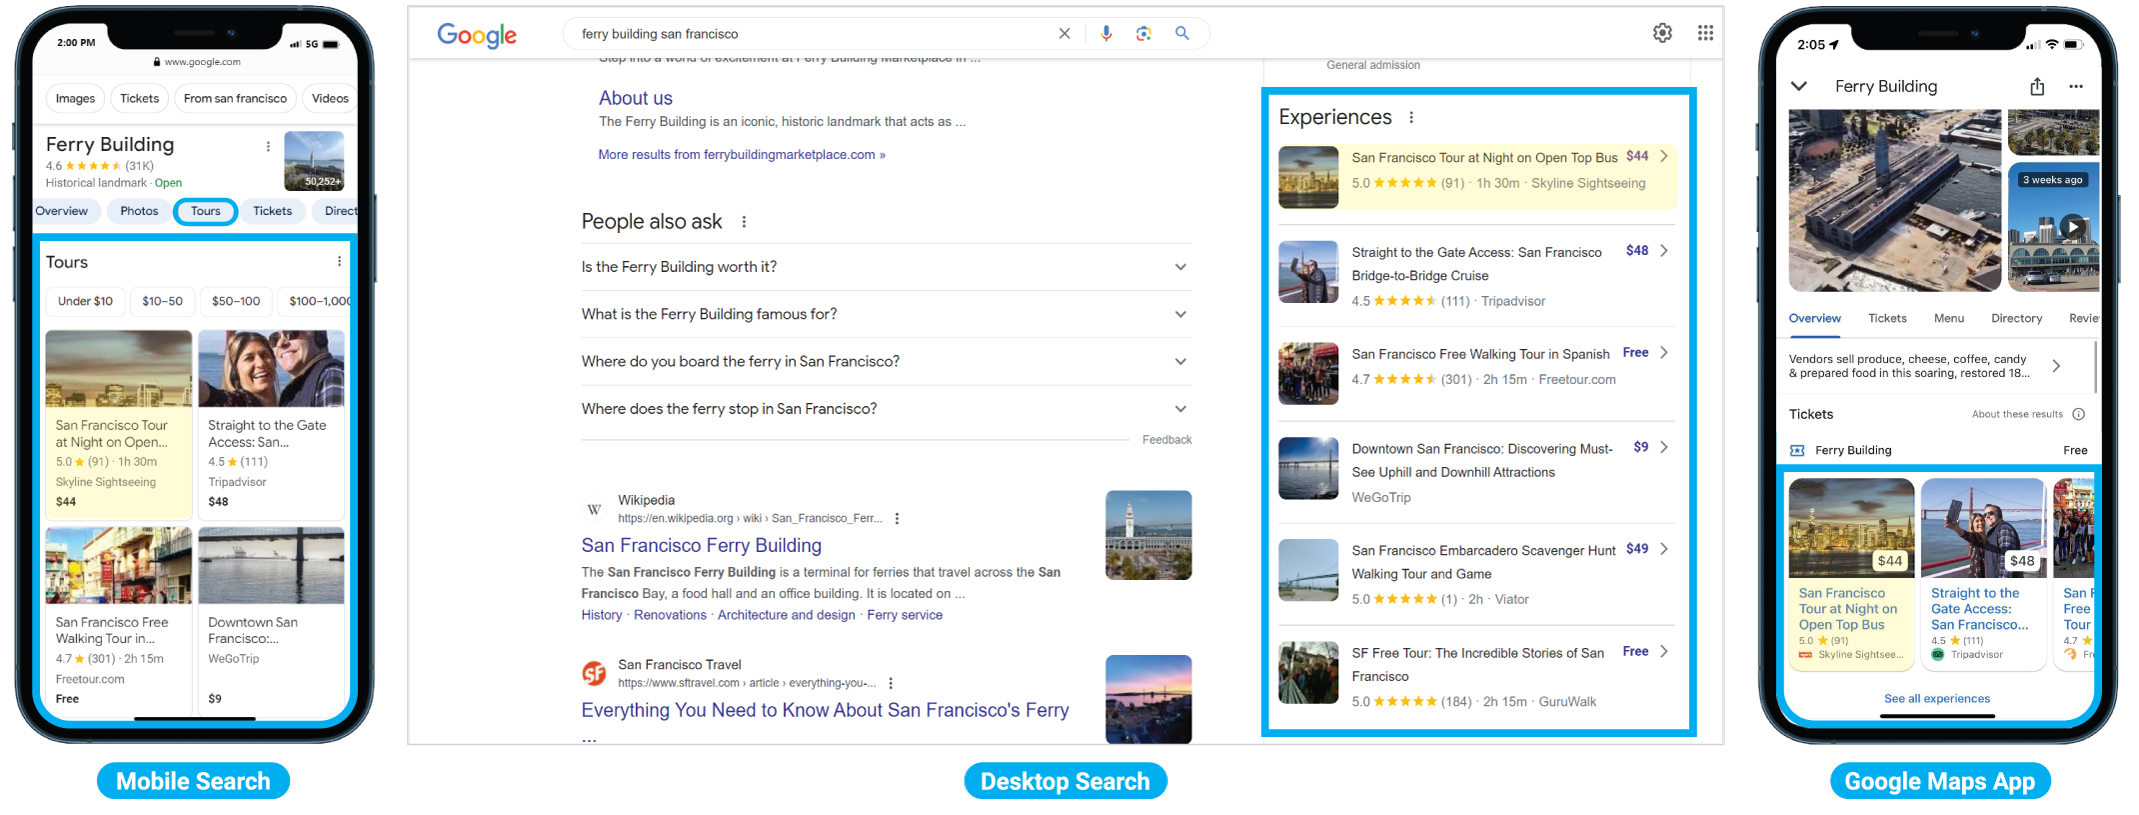The width and height of the screenshot is (2139, 815).
Task: Open $48 Straight to the Gate card in Maps
Action: click(1983, 574)
